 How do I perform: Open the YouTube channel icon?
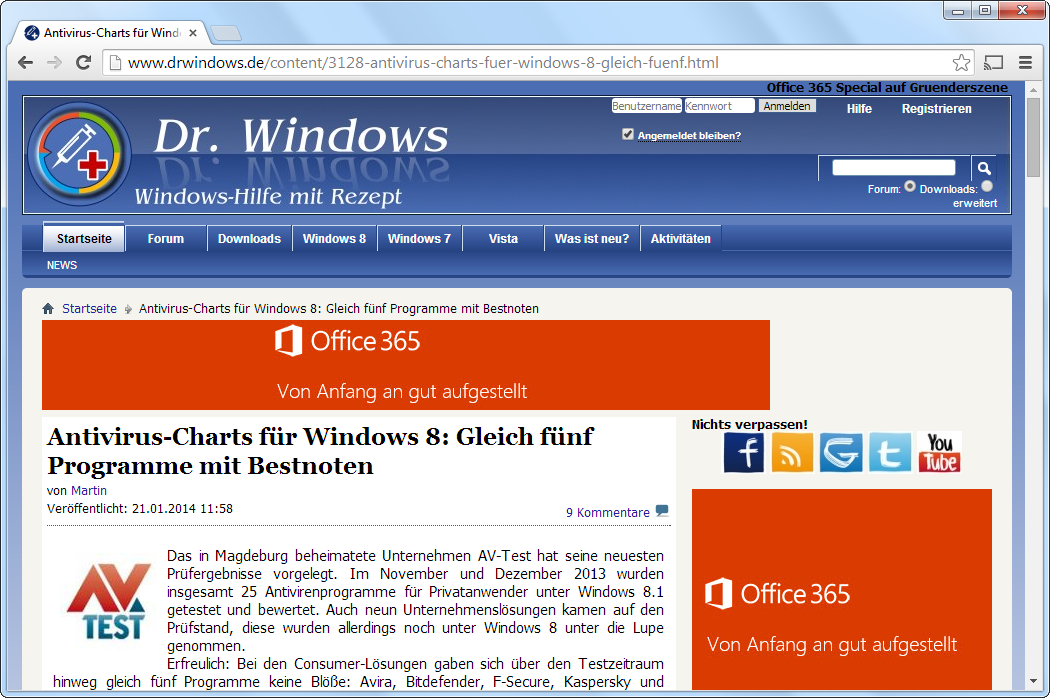tap(939, 452)
